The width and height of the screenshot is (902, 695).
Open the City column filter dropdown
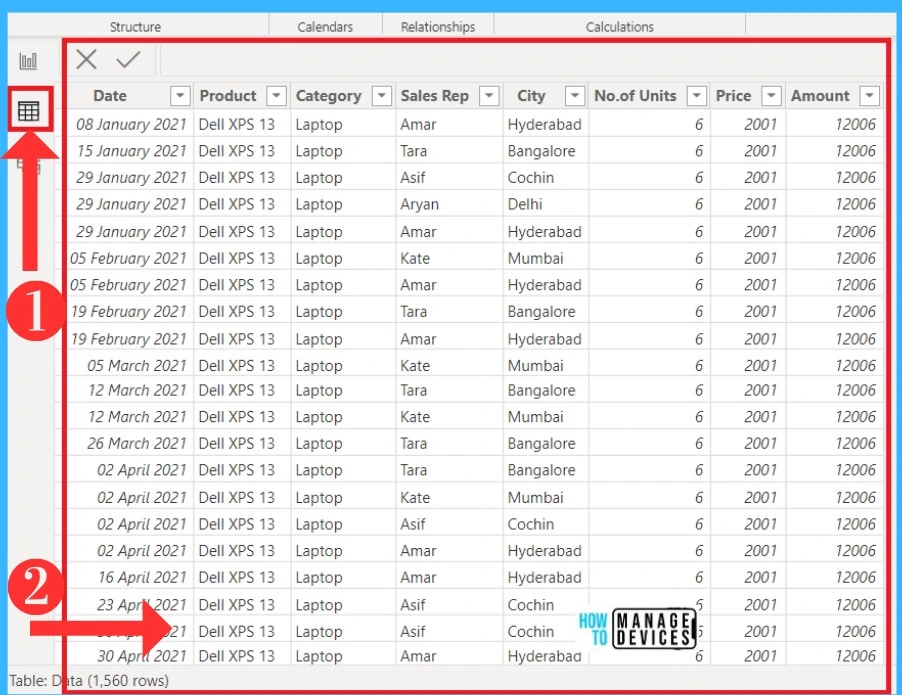[x=575, y=96]
